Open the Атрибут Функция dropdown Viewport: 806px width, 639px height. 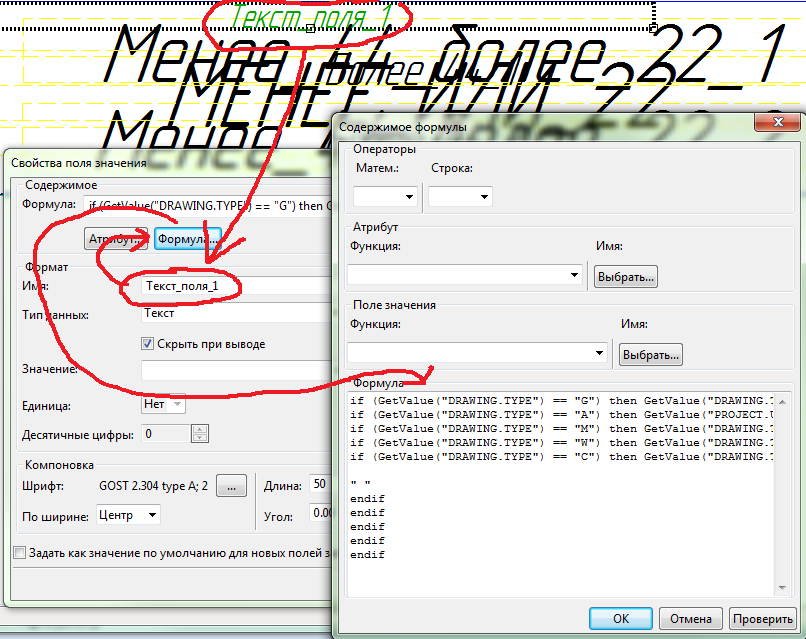tap(465, 275)
